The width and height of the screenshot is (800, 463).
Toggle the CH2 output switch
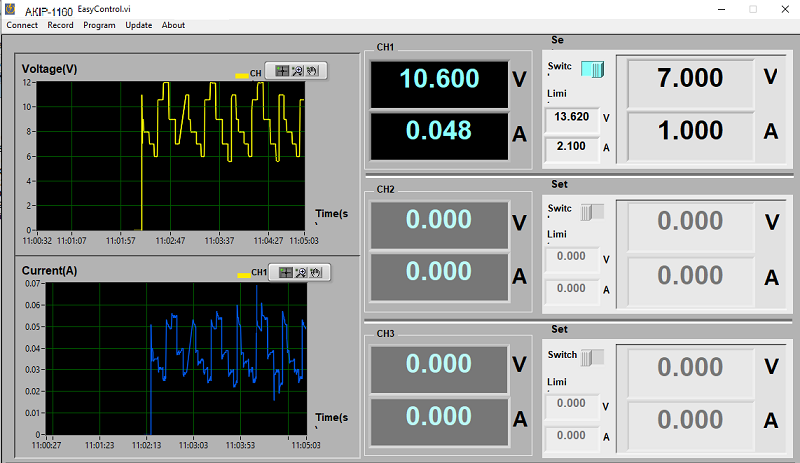(592, 211)
